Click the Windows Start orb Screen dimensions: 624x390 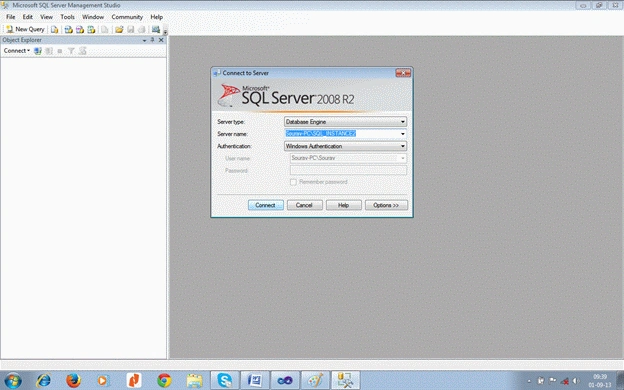(13, 380)
